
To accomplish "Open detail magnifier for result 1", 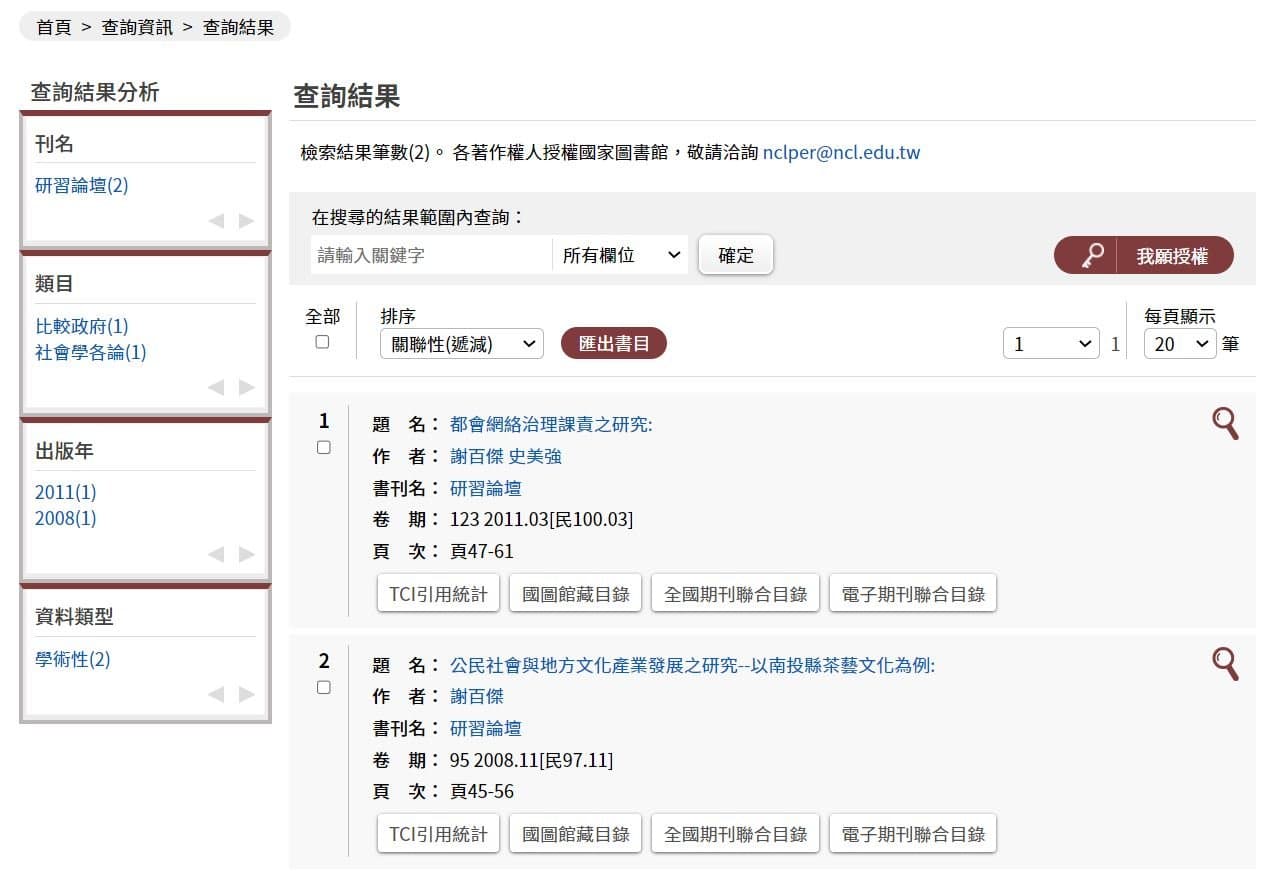I will coord(1225,423).
